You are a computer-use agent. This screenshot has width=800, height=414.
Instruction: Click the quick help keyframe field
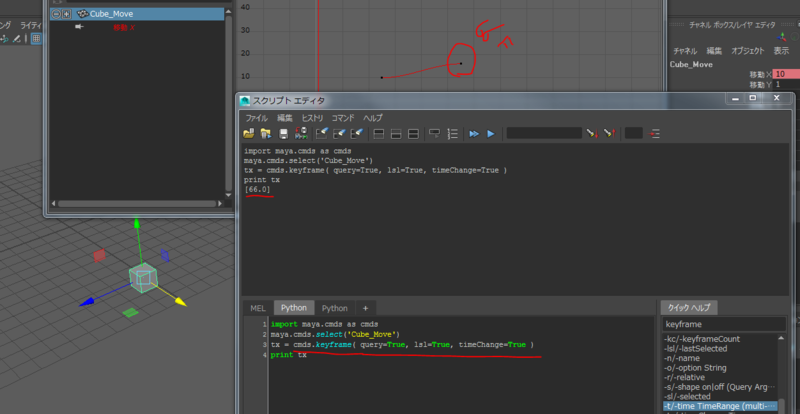pyautogui.click(x=724, y=324)
